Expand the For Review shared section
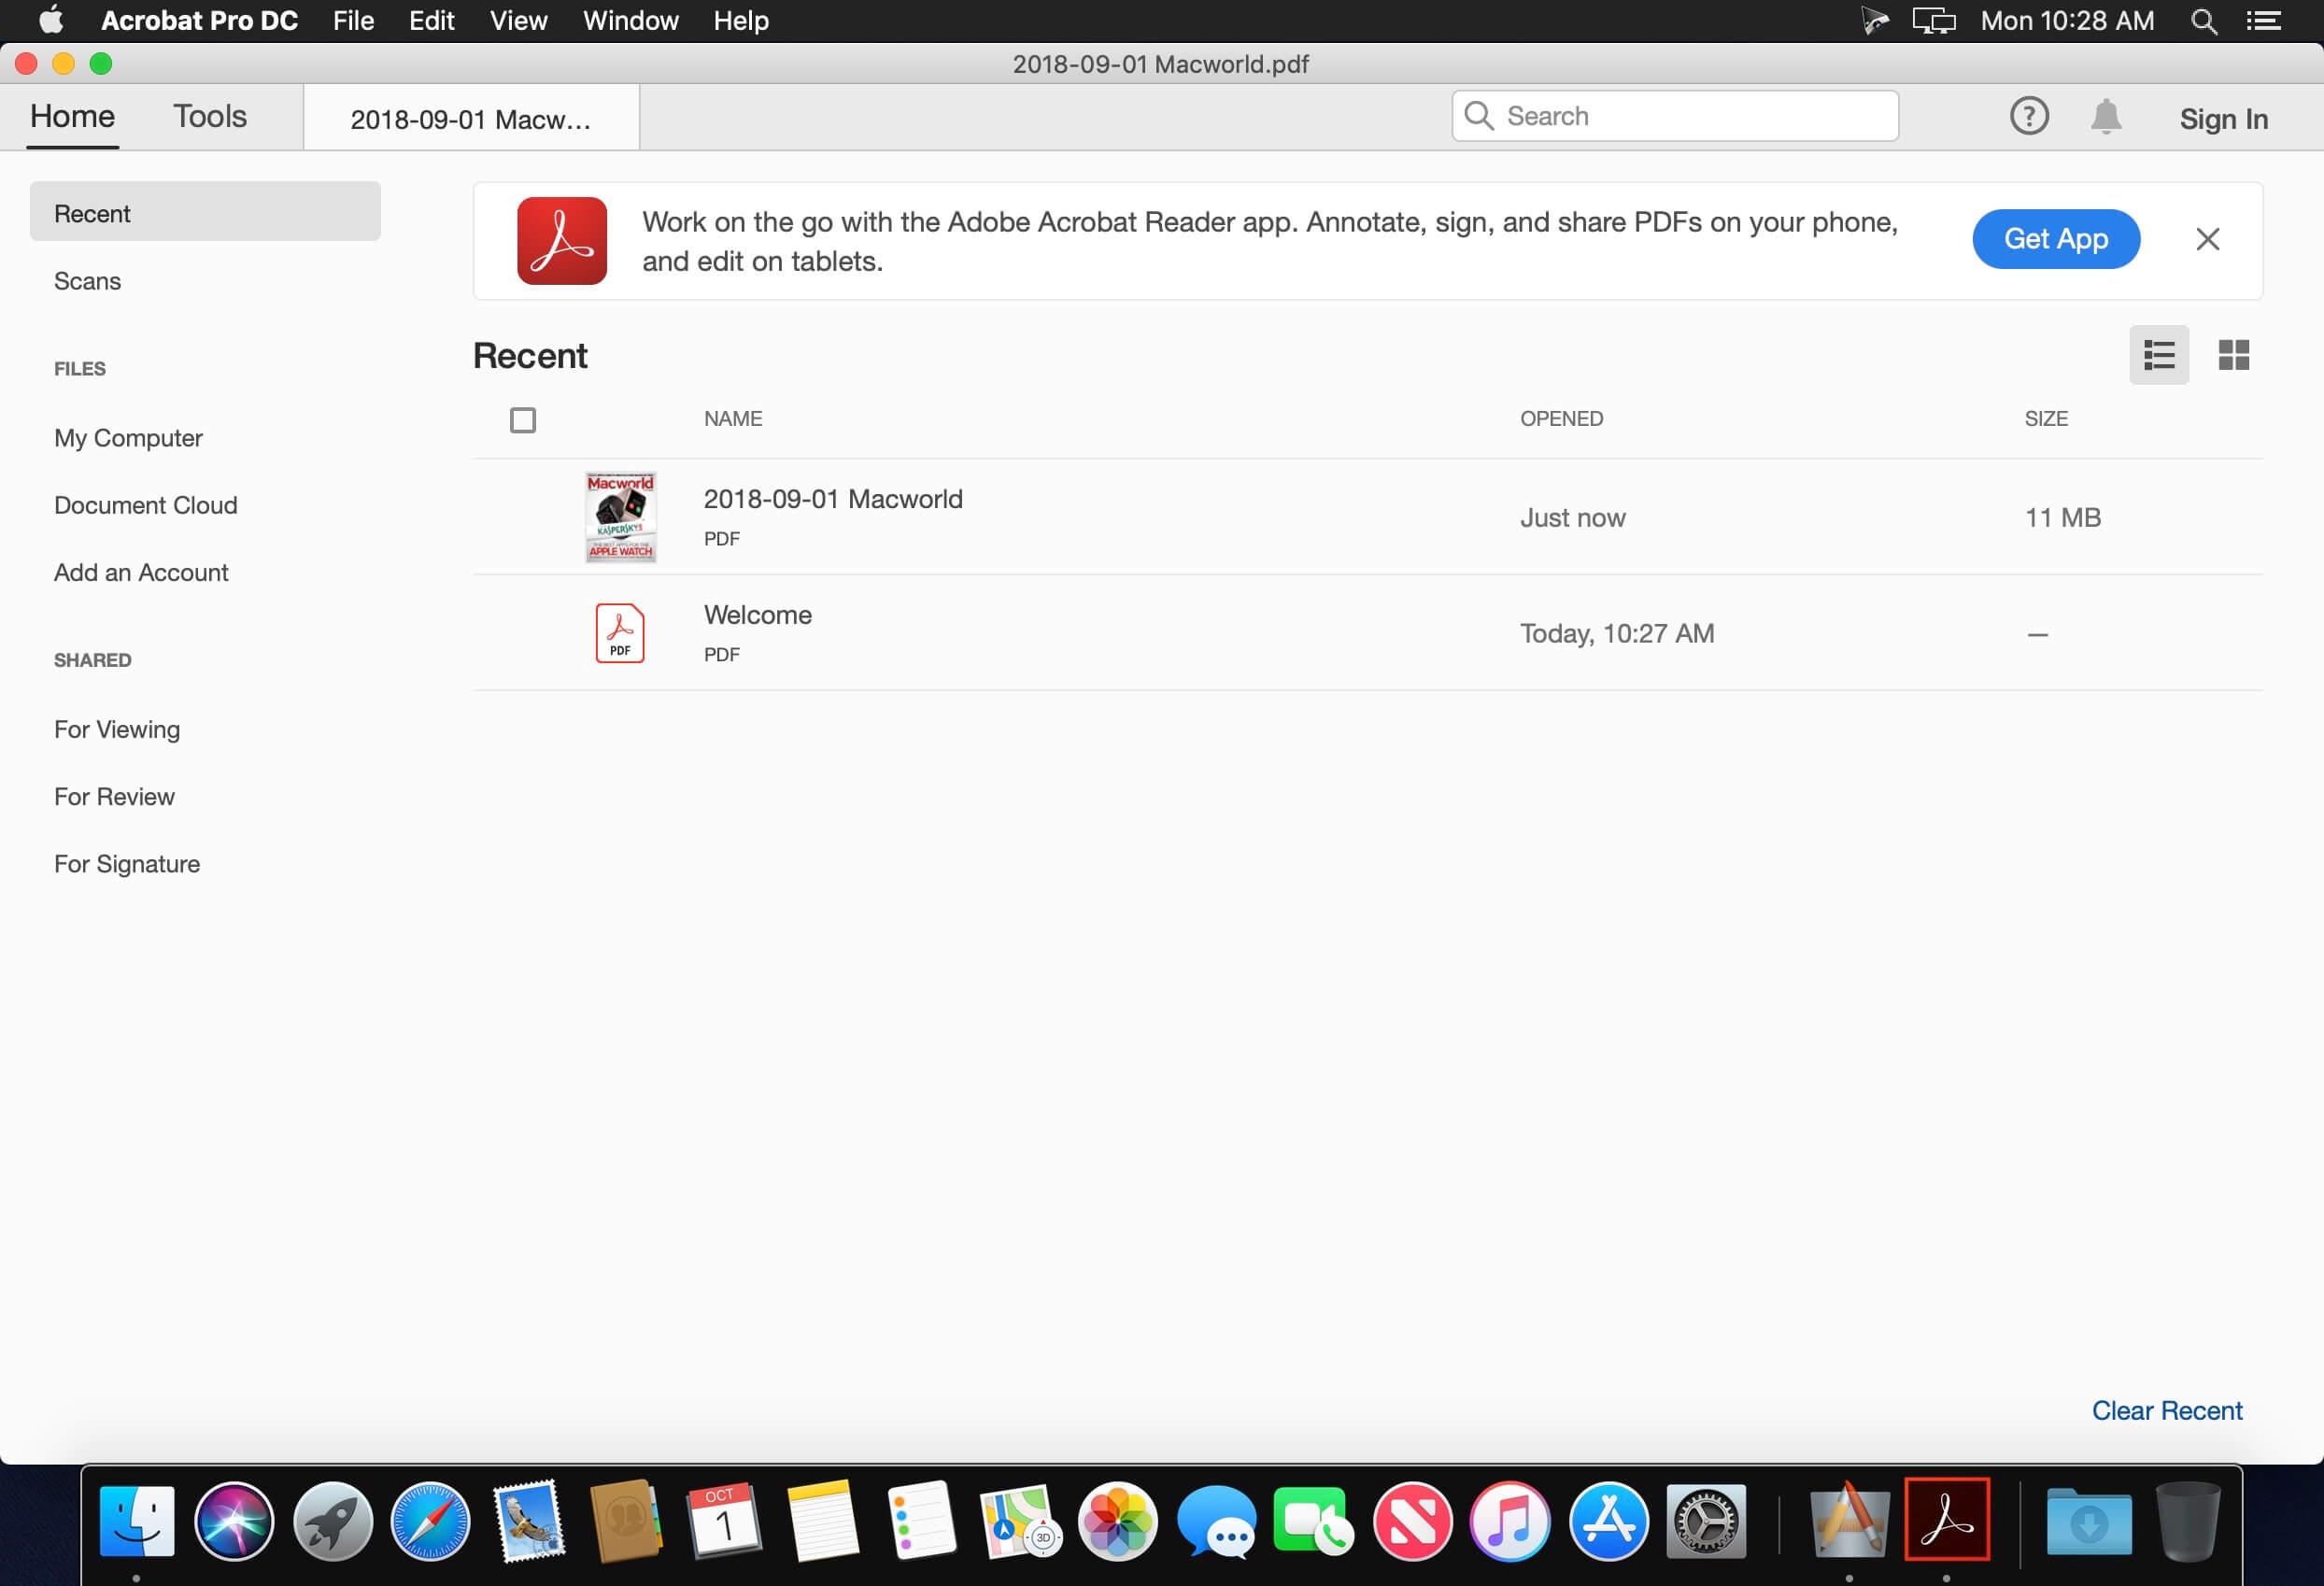2324x1586 pixels. 113,795
